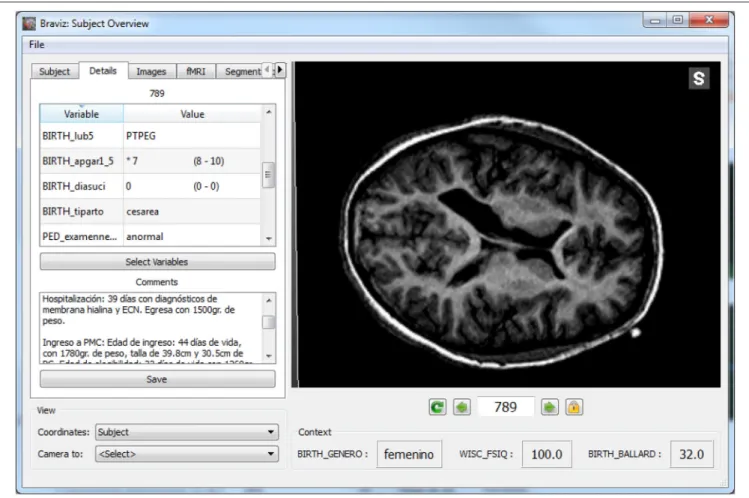Switch to the Subject tab

tap(54, 71)
